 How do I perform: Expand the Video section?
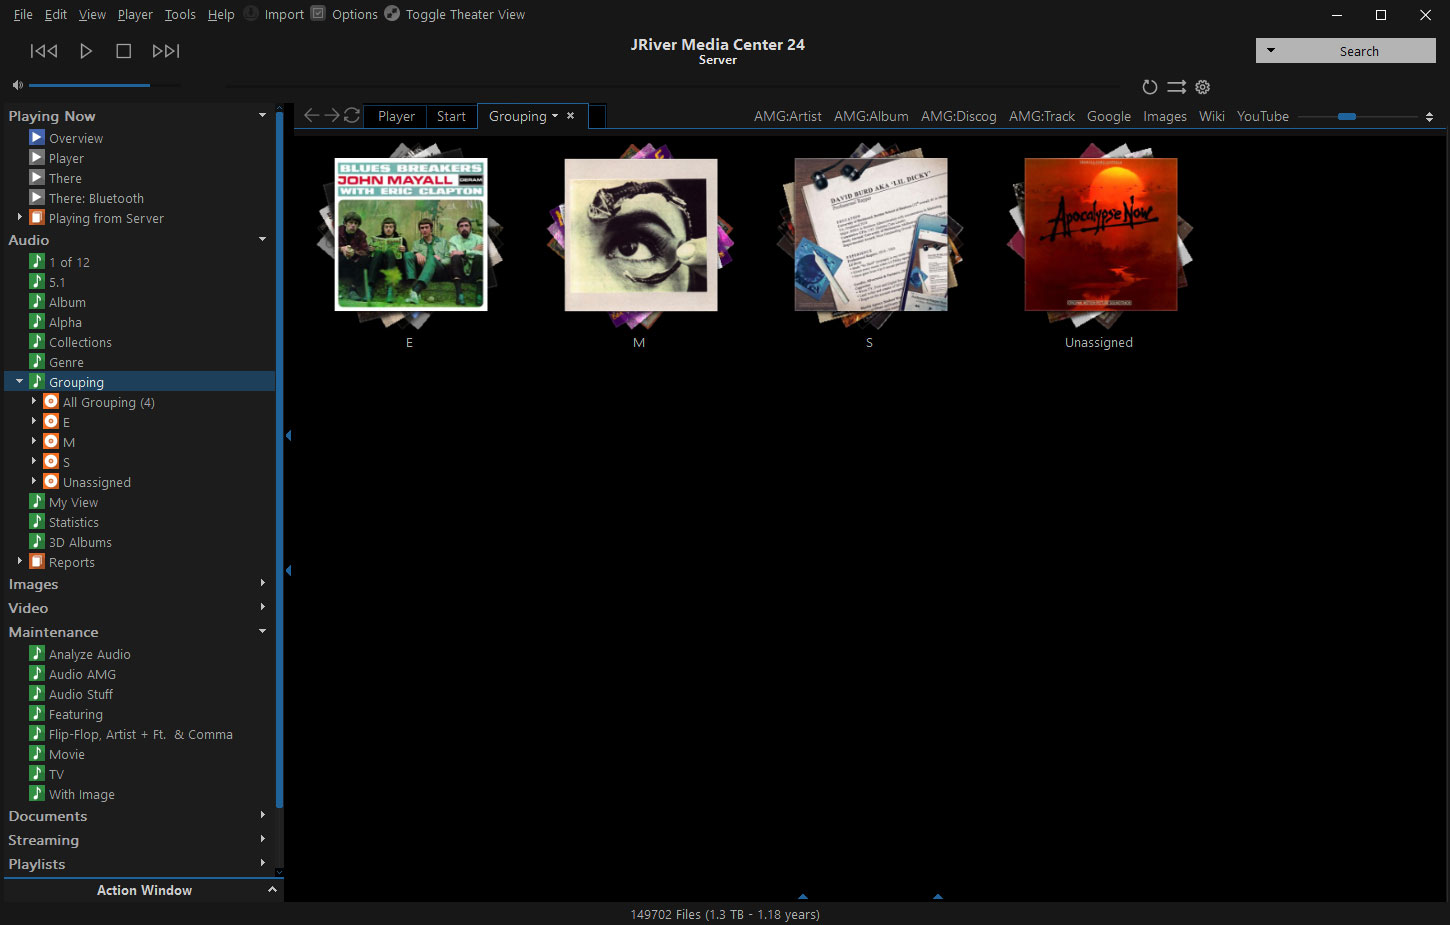[x=263, y=607]
